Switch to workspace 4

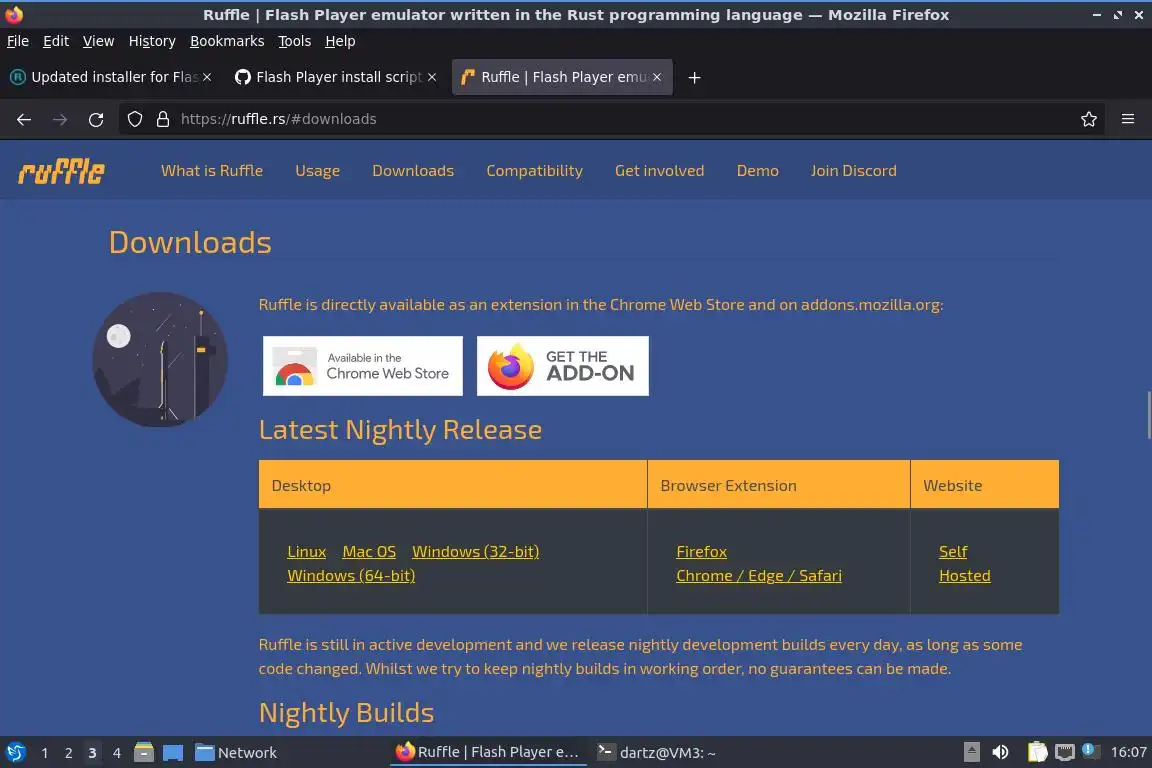pyautogui.click(x=116, y=753)
